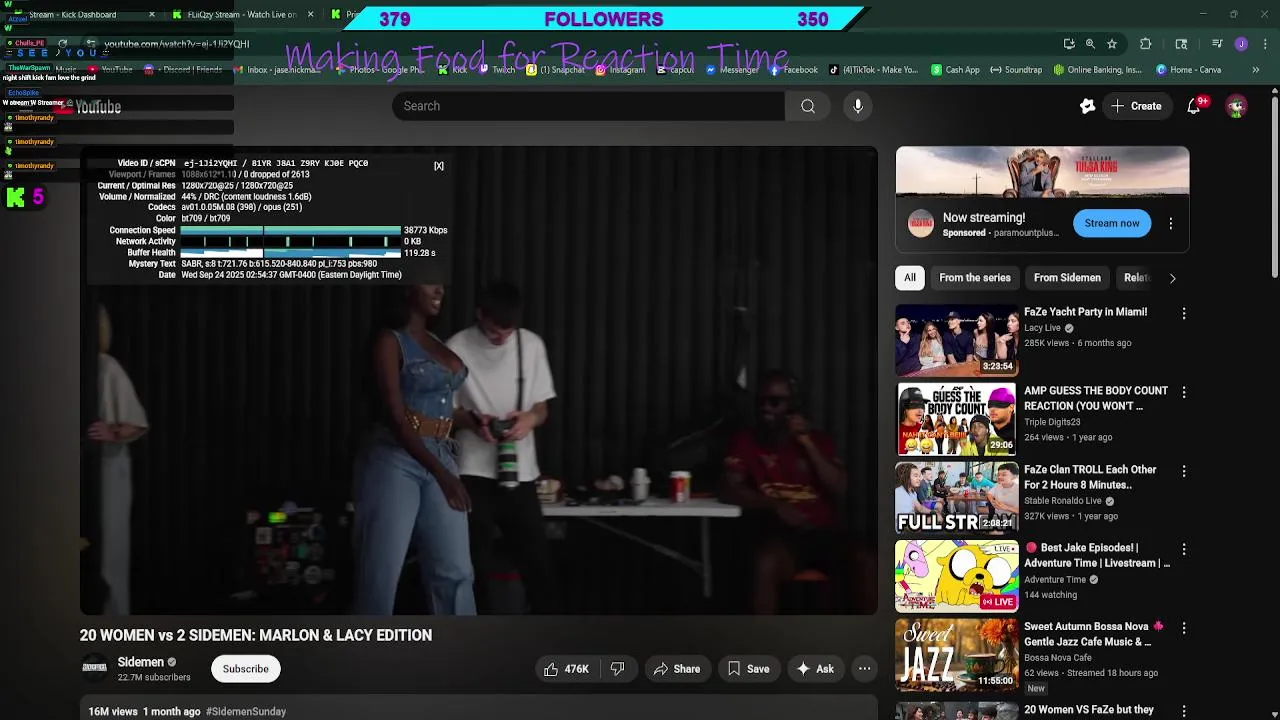The height and width of the screenshot is (720, 1280).
Task: Like the video with thumbs up
Action: coord(566,669)
